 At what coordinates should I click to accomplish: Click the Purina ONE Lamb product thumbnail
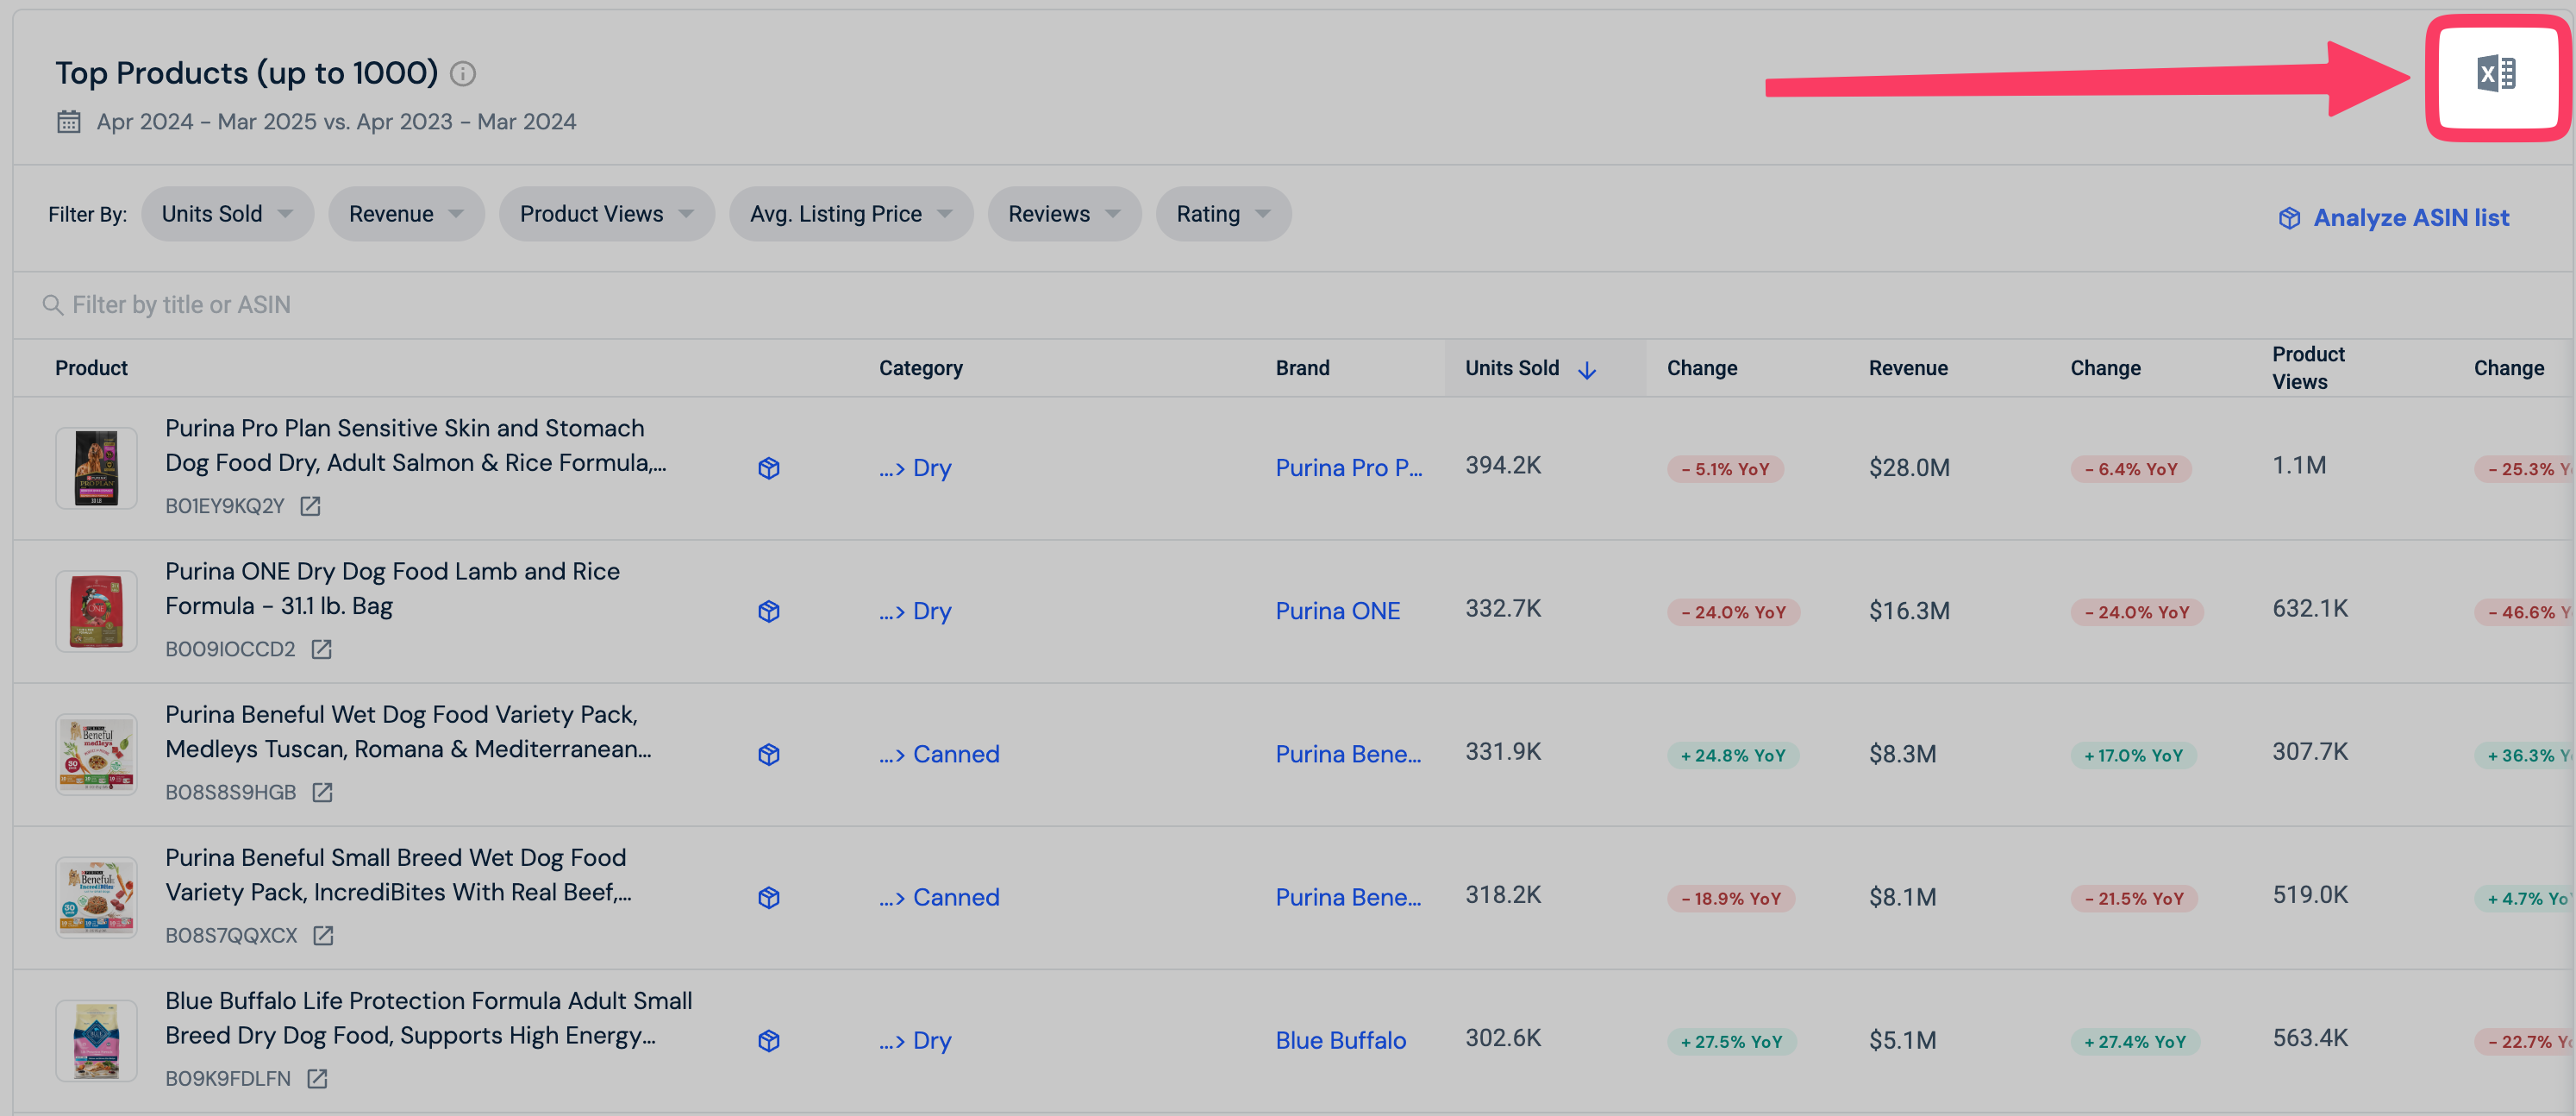[96, 611]
